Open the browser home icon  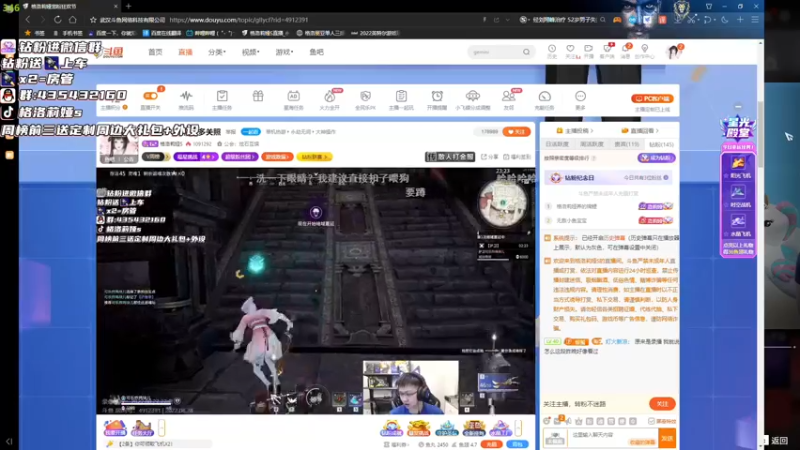(x=72, y=20)
